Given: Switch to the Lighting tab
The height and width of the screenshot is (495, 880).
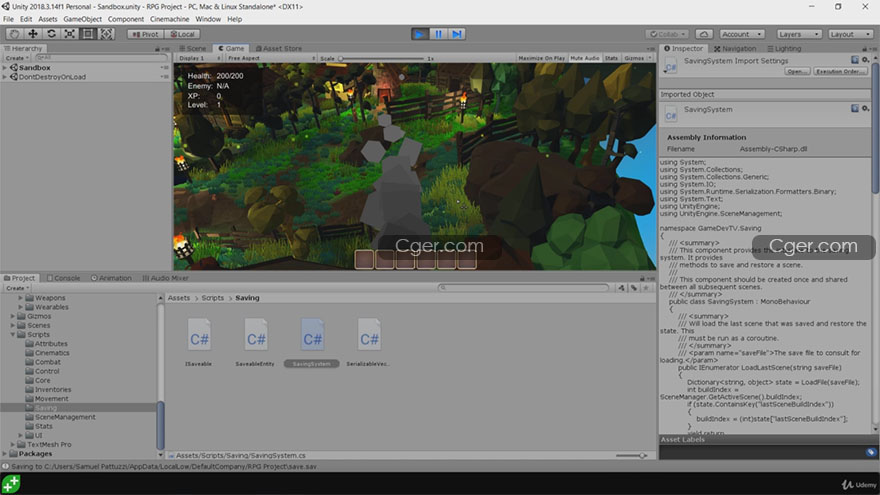Looking at the screenshot, I should pos(784,49).
